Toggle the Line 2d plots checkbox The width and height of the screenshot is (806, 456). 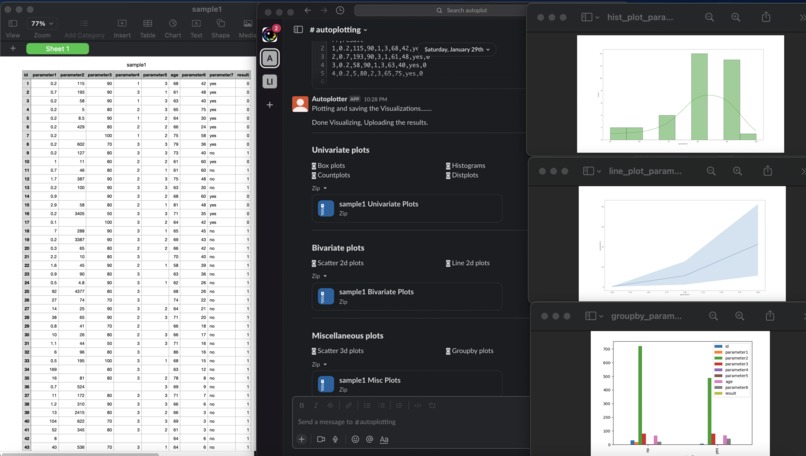(x=448, y=263)
